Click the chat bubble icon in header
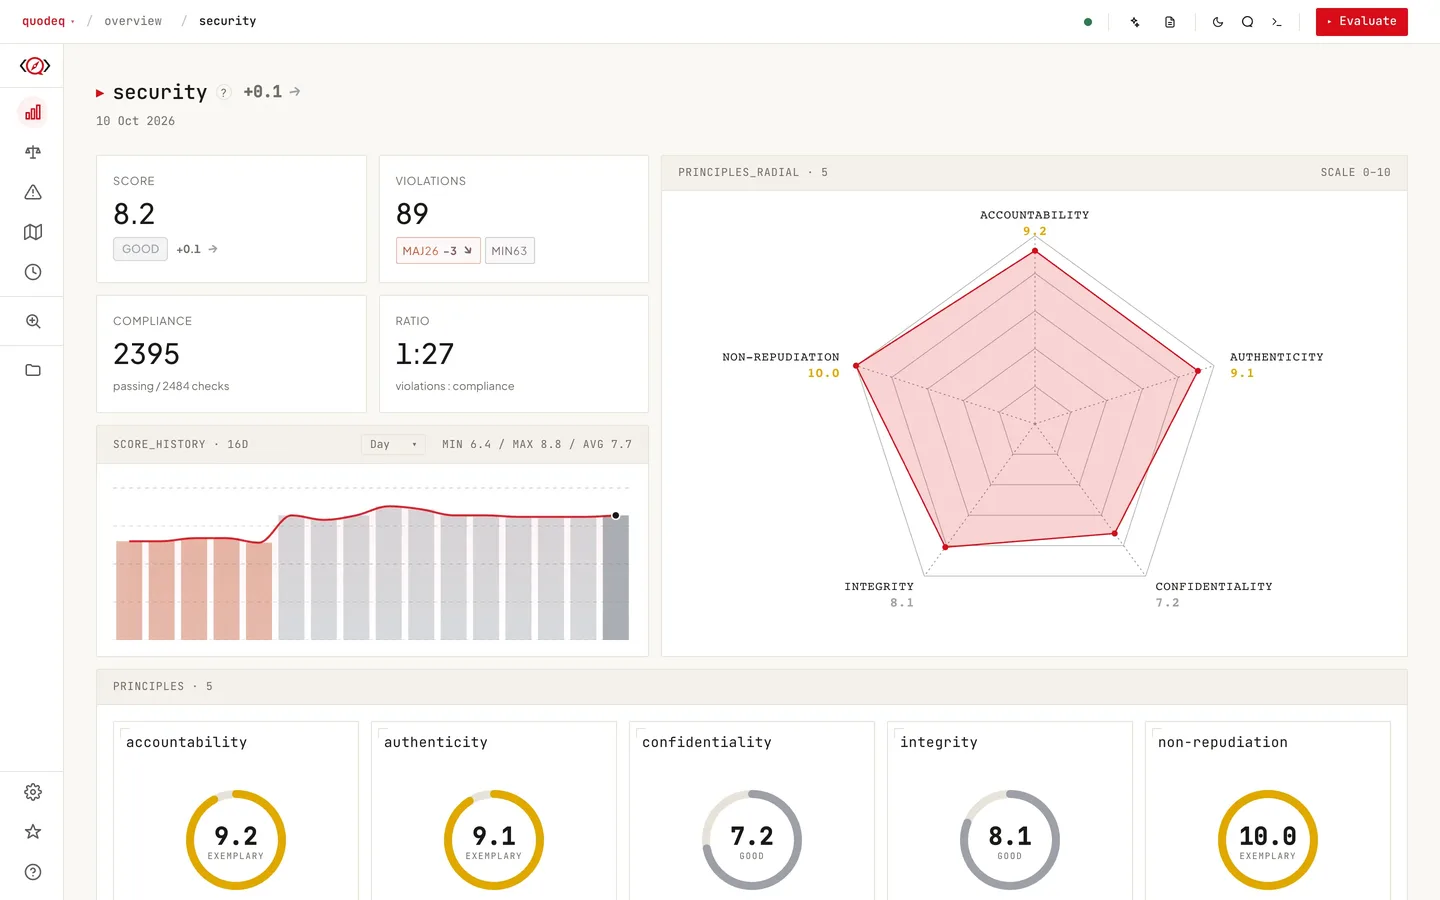 point(1247,22)
